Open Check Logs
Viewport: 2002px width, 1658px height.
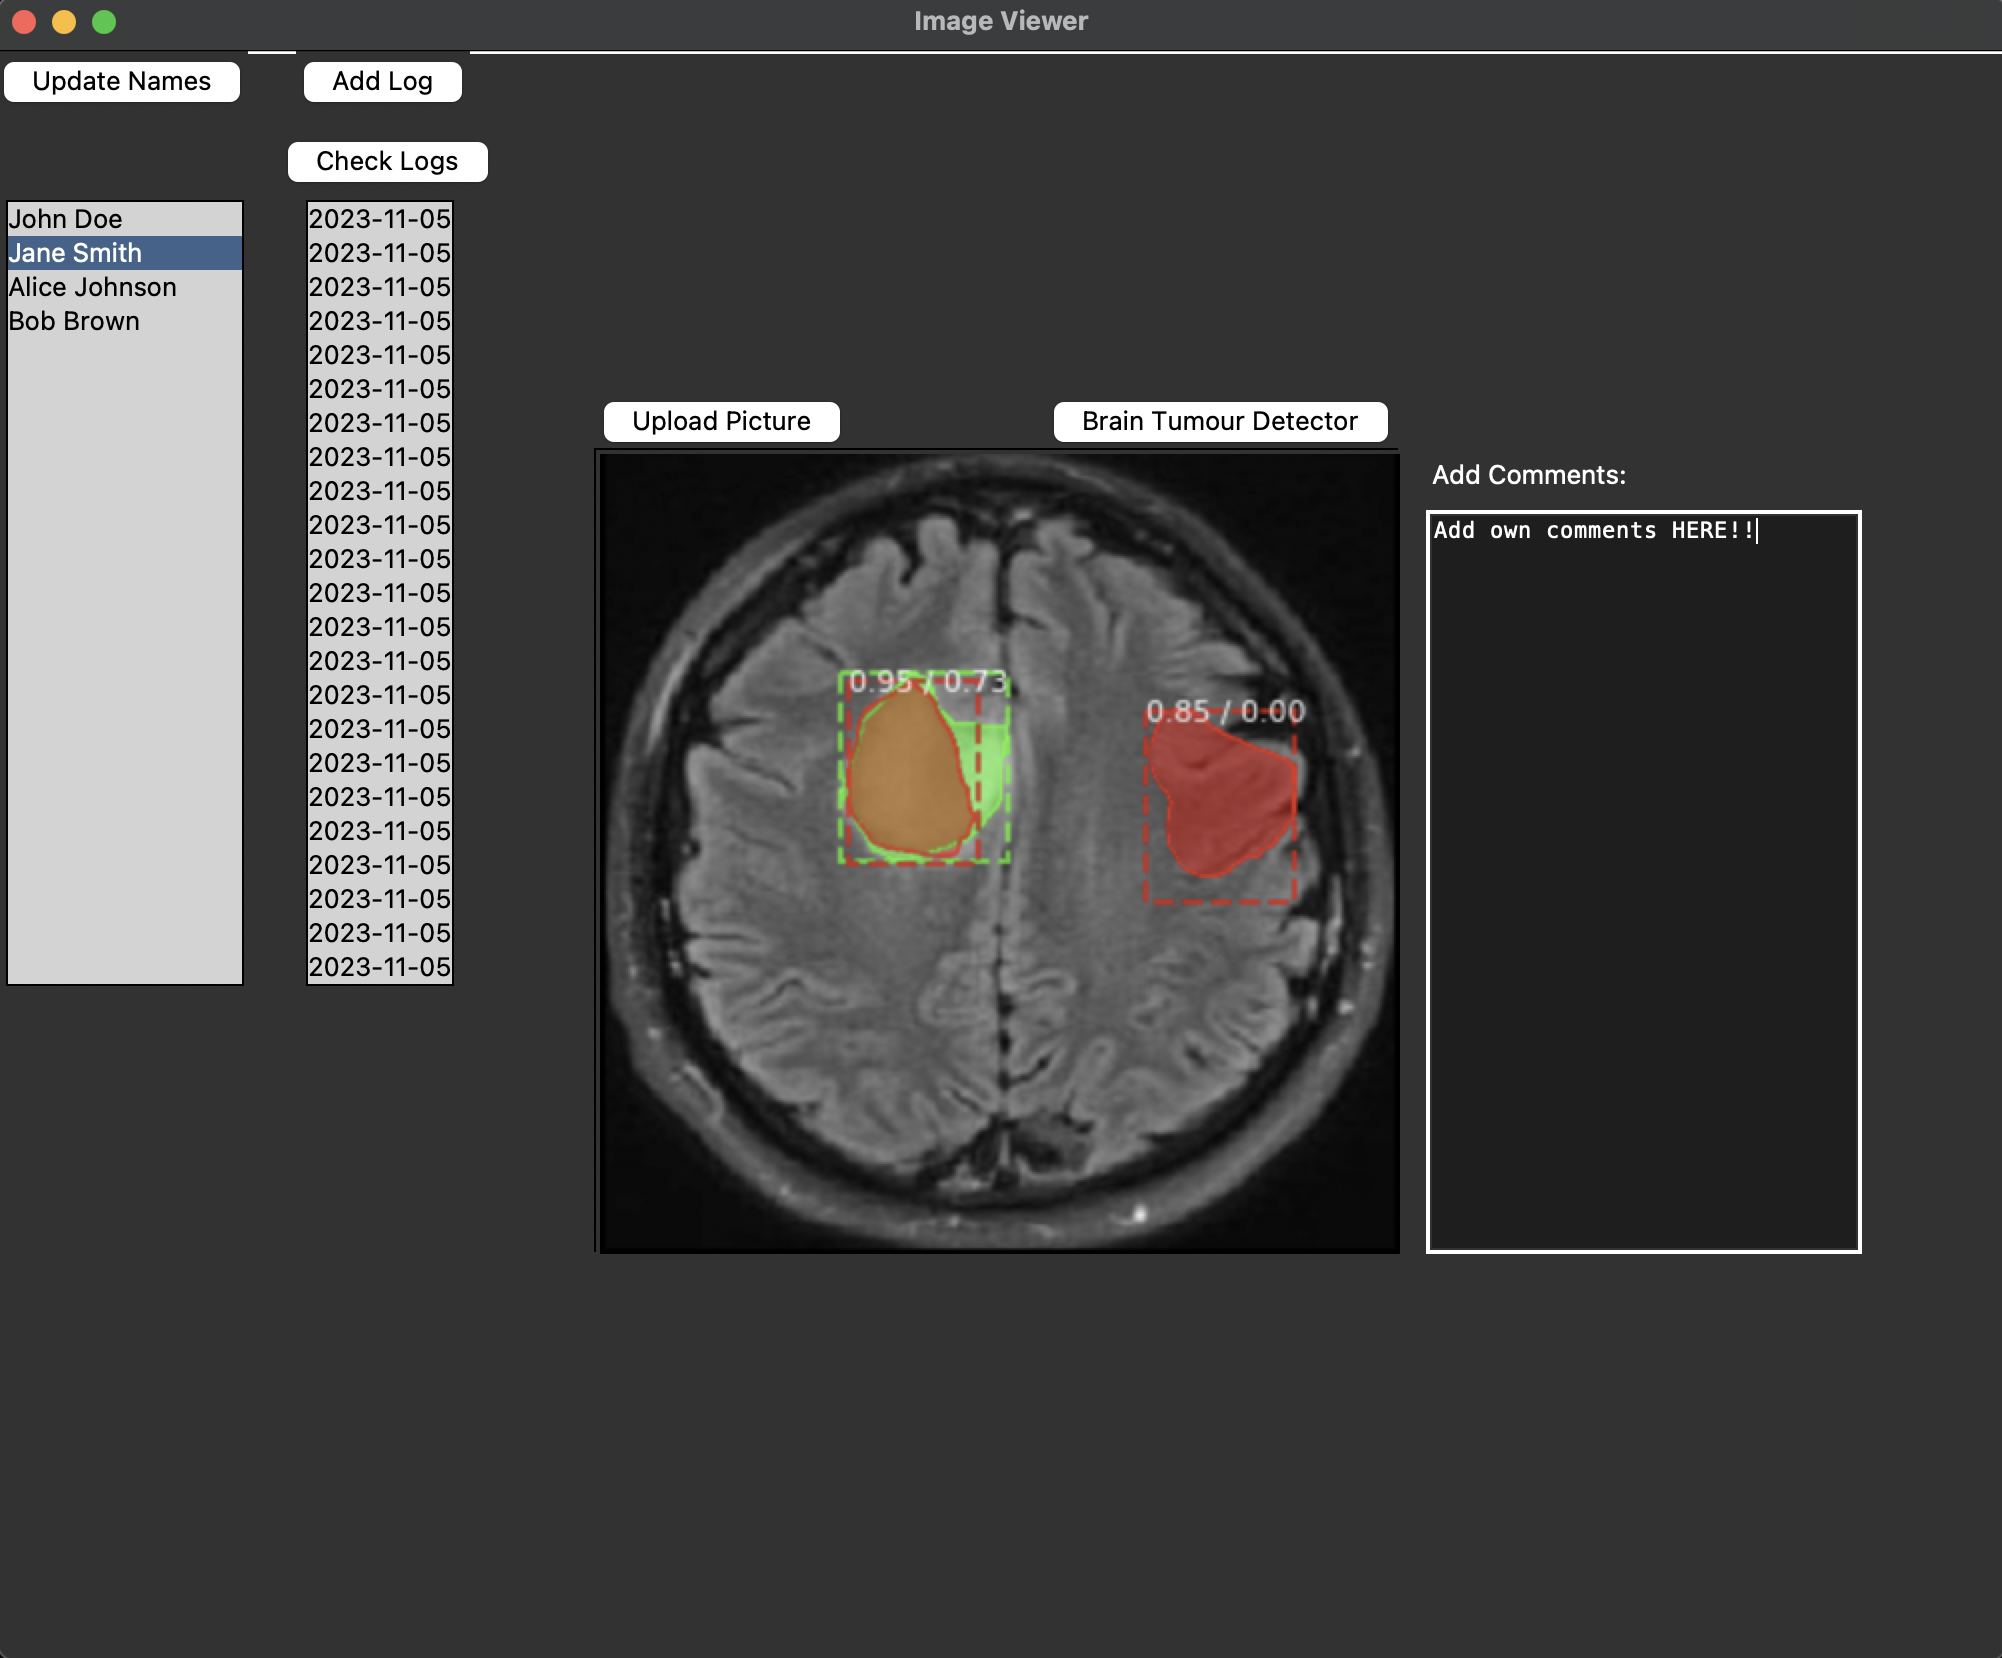pos(387,162)
